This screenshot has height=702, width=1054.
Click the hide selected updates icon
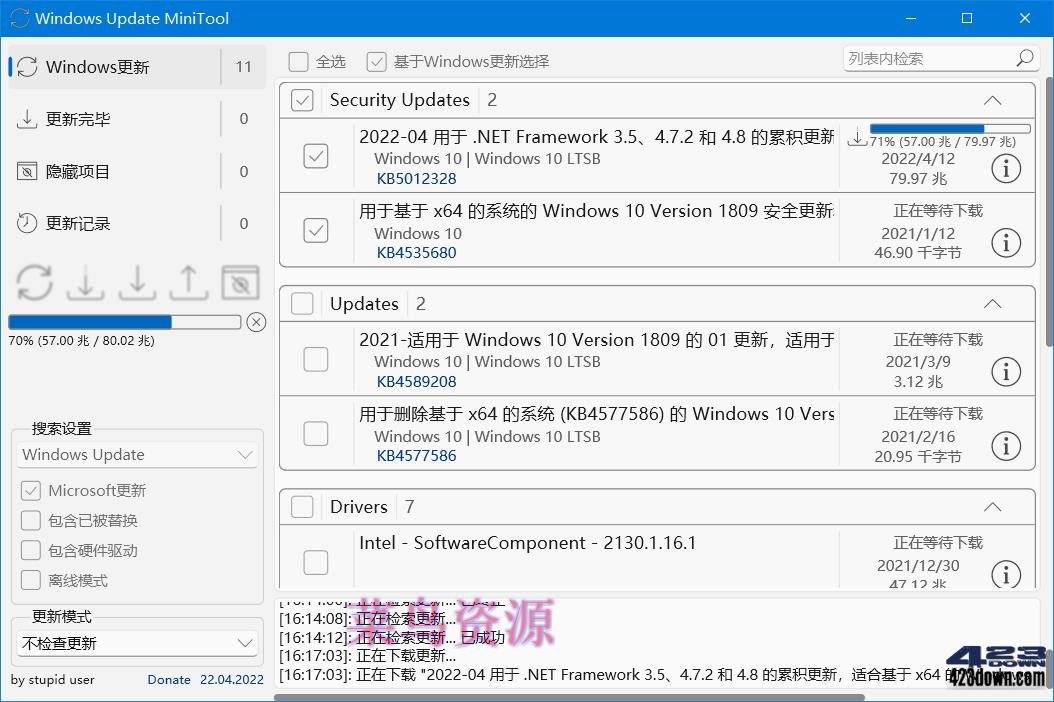point(241,282)
